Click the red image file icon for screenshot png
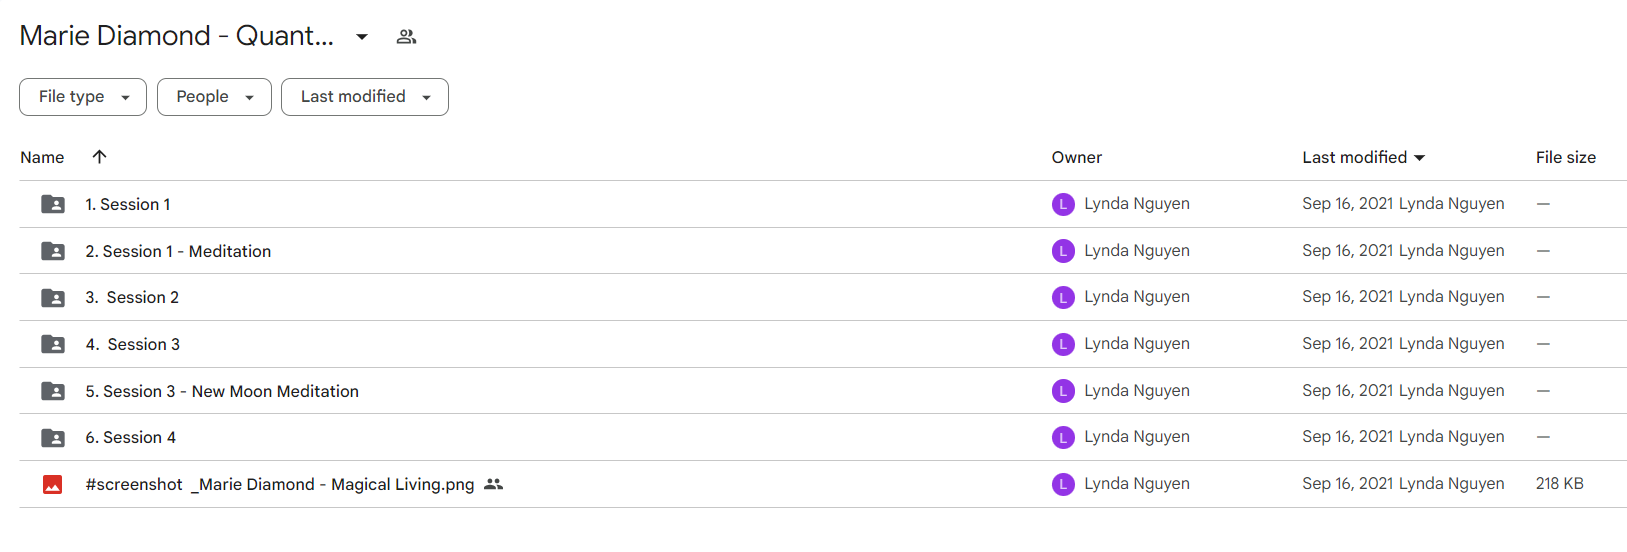 coord(53,485)
